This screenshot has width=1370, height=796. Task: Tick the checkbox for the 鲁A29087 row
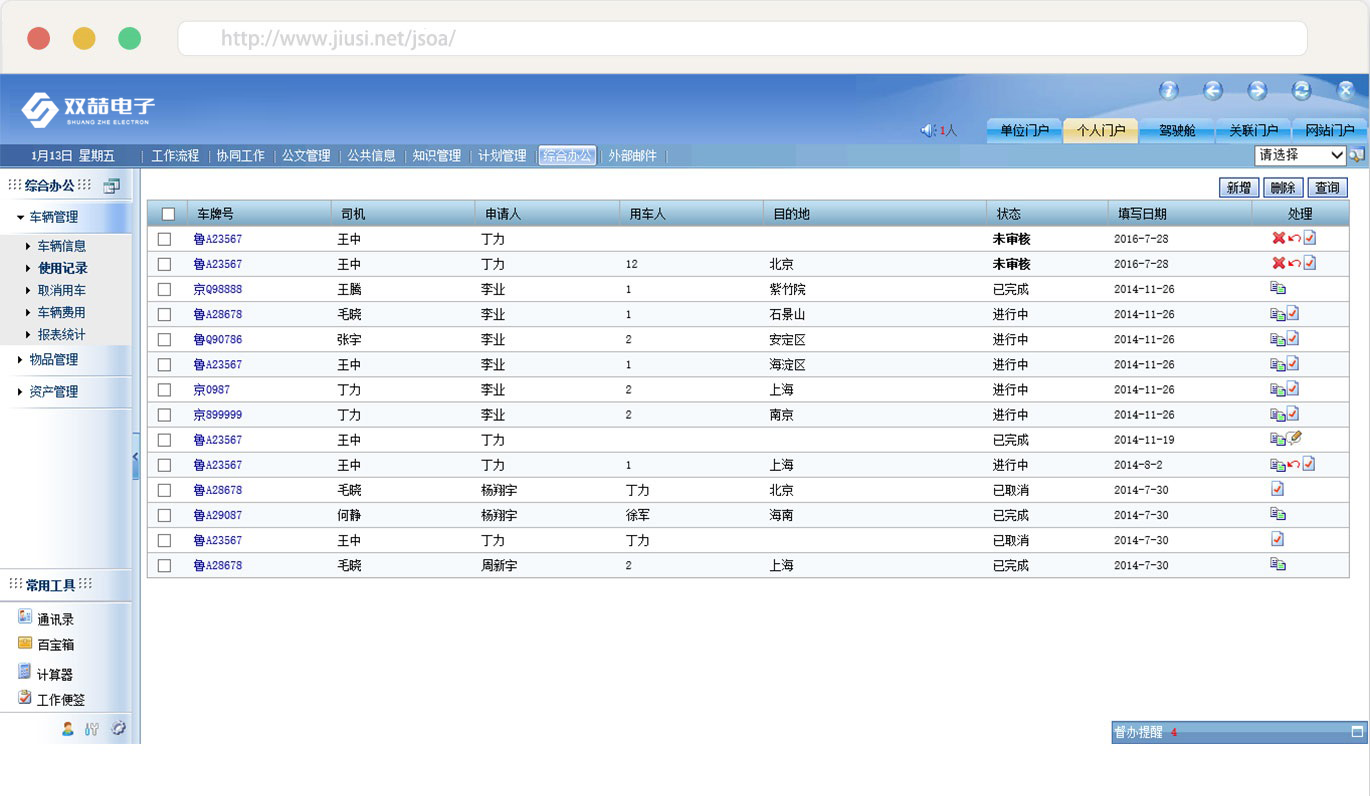click(x=165, y=515)
